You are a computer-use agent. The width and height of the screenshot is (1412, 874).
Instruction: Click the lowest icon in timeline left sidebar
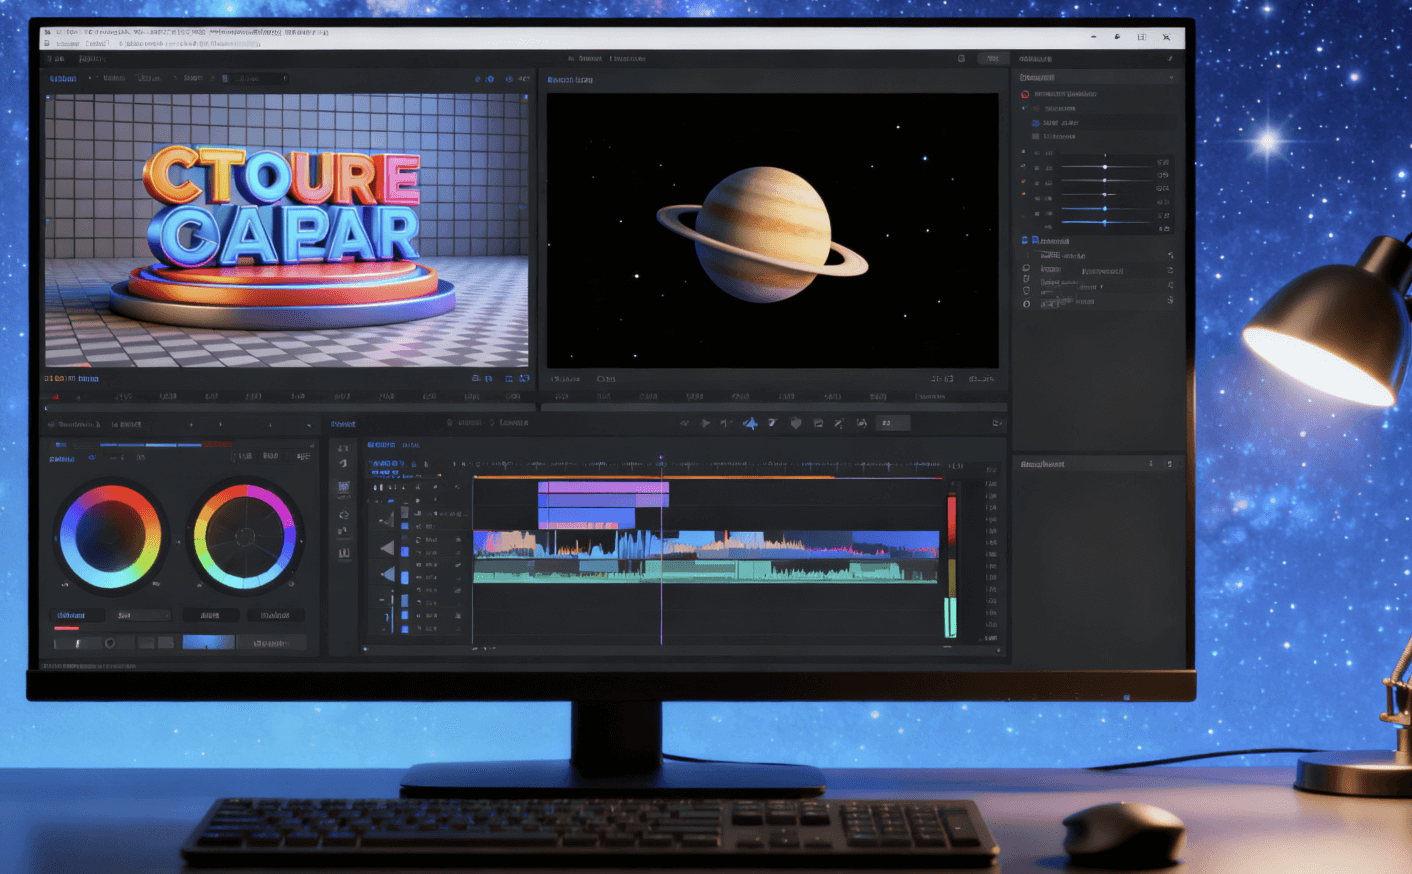344,552
